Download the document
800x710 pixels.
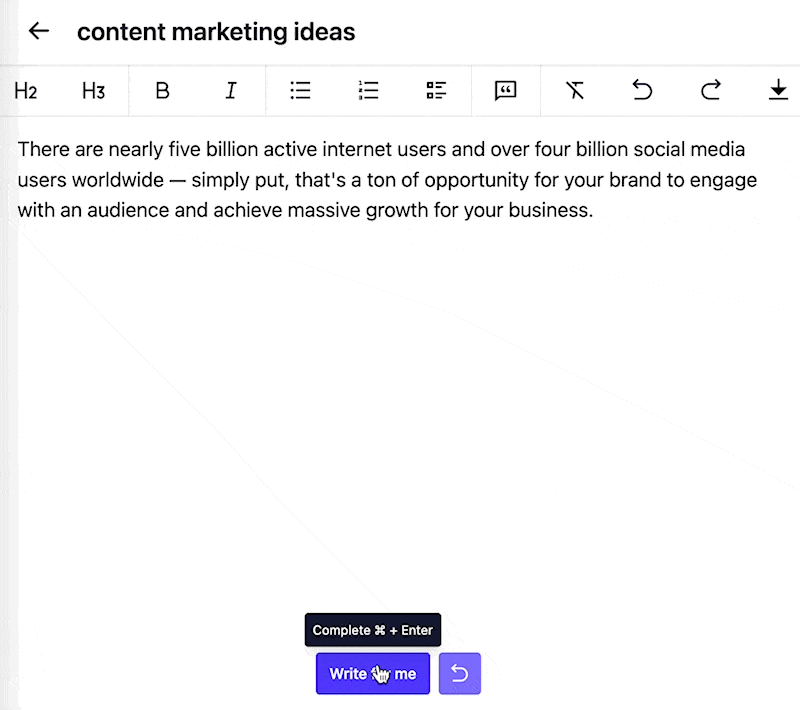pyautogui.click(x=778, y=91)
